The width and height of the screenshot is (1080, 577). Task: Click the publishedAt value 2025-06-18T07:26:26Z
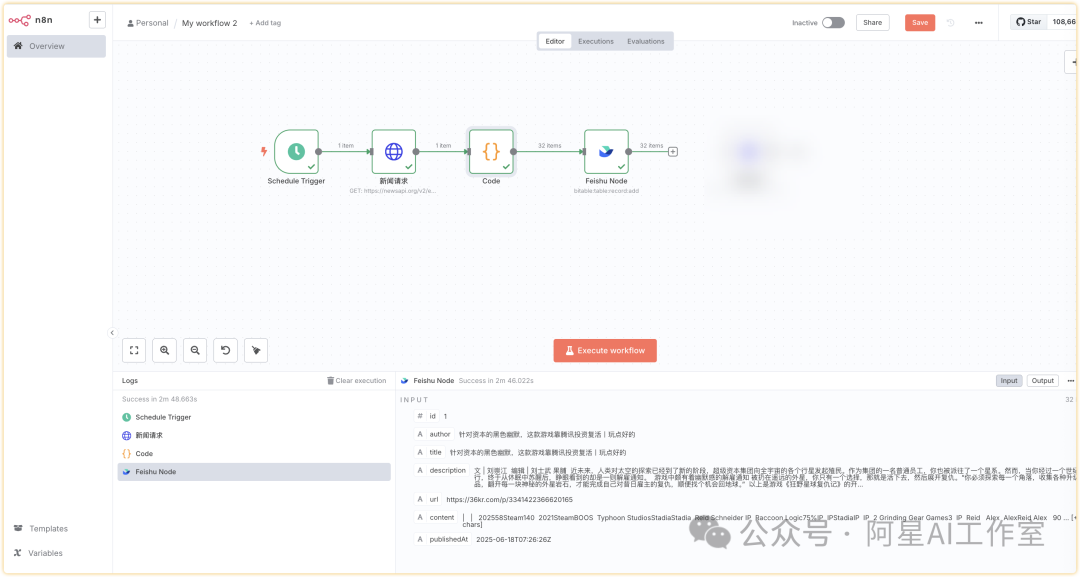513,540
